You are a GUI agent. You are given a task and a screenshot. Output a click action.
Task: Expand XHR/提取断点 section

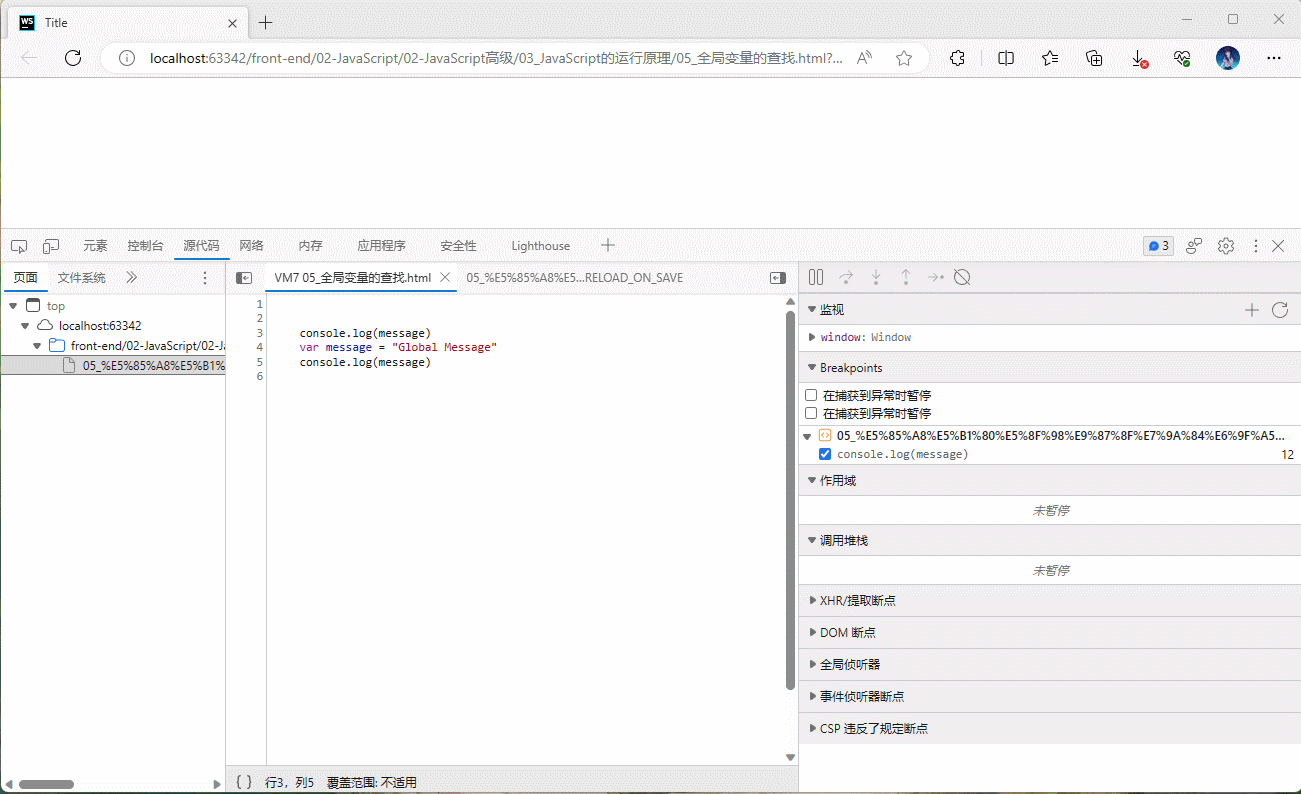tap(857, 601)
